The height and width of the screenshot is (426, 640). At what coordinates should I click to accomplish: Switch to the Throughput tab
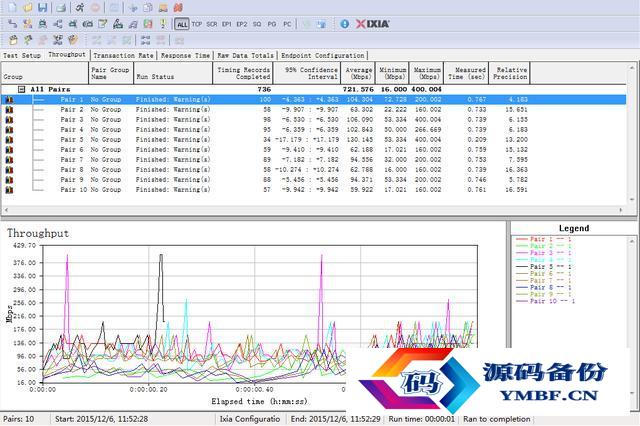click(x=67, y=54)
